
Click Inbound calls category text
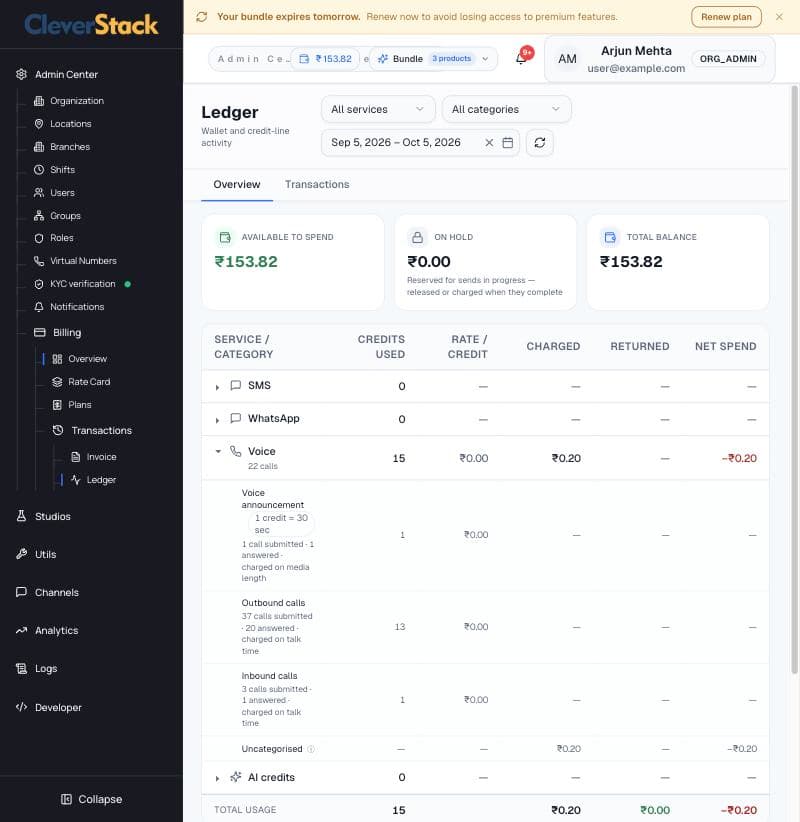tap(269, 676)
